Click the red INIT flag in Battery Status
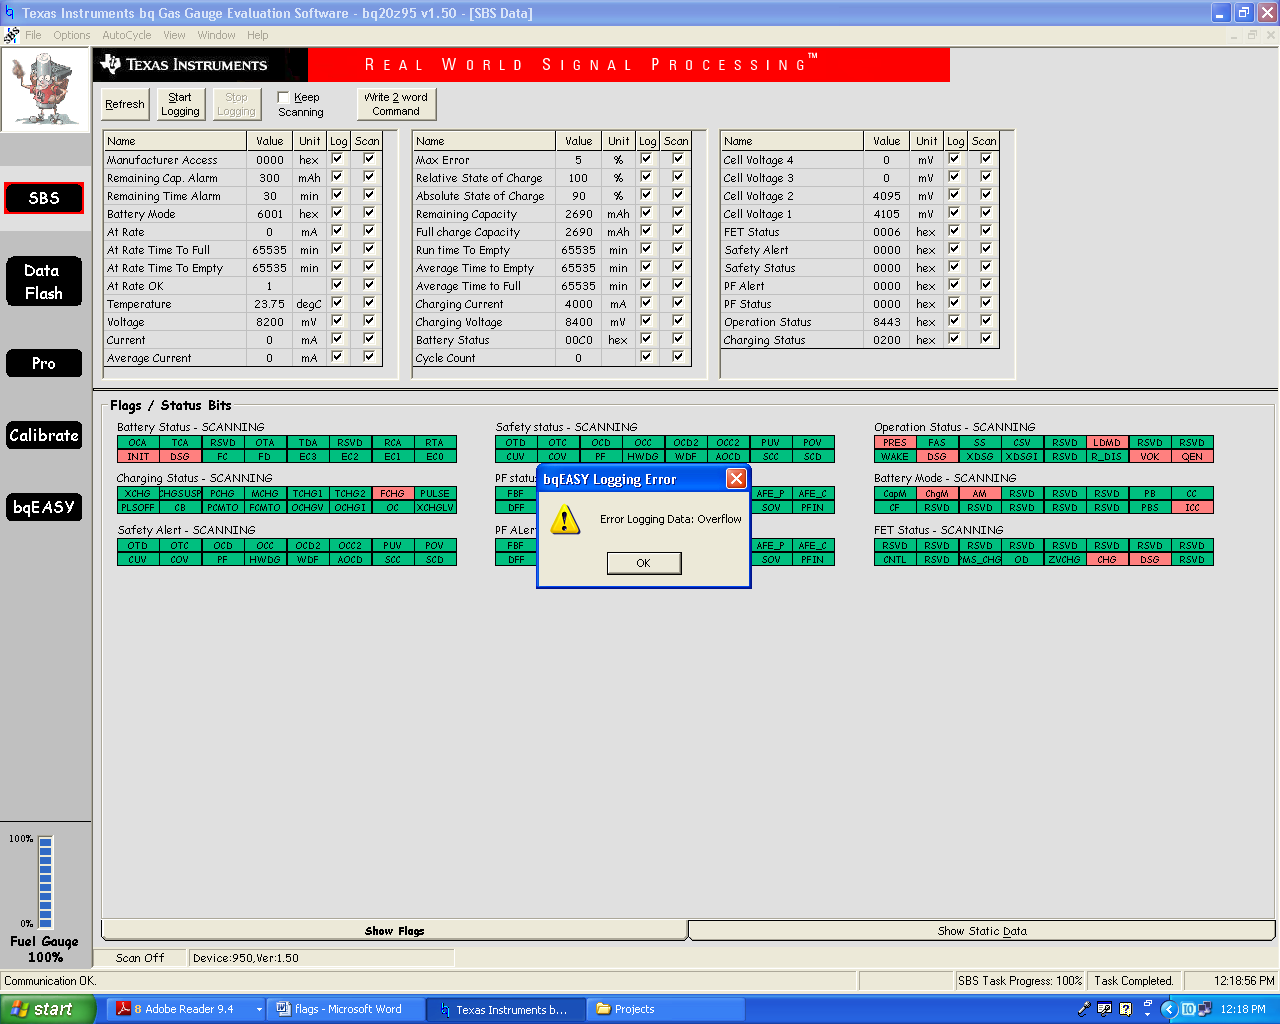1280x1024 pixels. coord(138,456)
